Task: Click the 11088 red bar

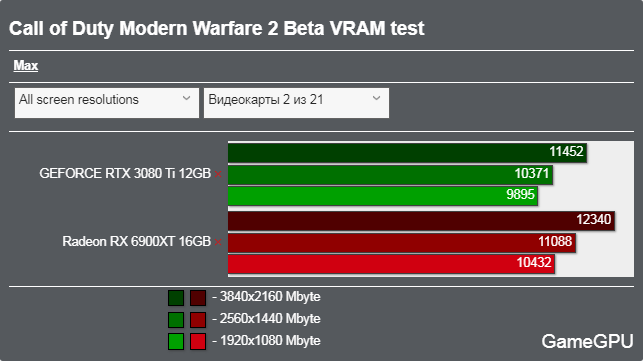Action: (402, 242)
